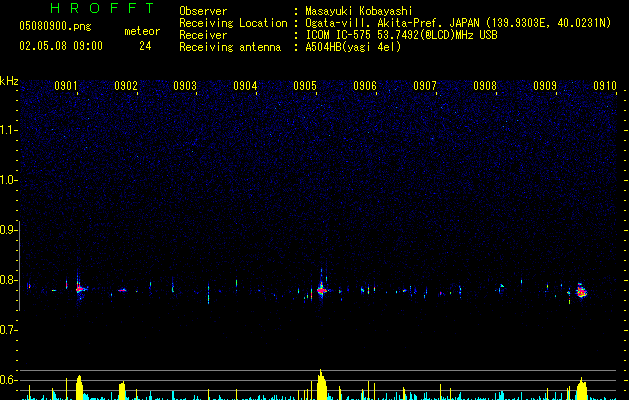
Task: Click the Observer label
Action: [x=203, y=11]
